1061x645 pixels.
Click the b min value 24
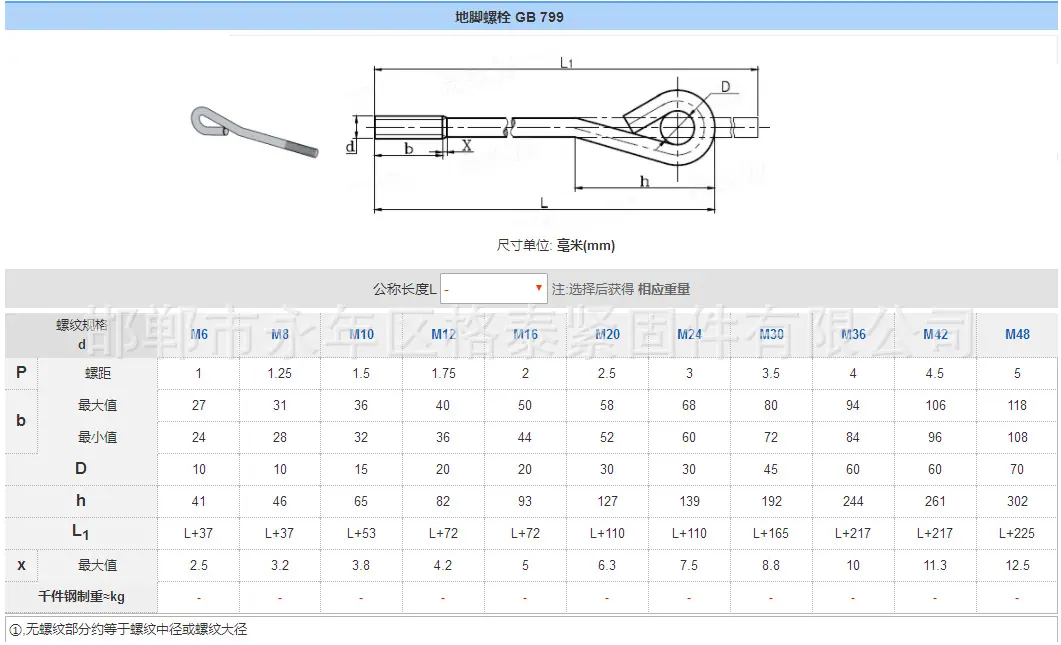pos(198,437)
